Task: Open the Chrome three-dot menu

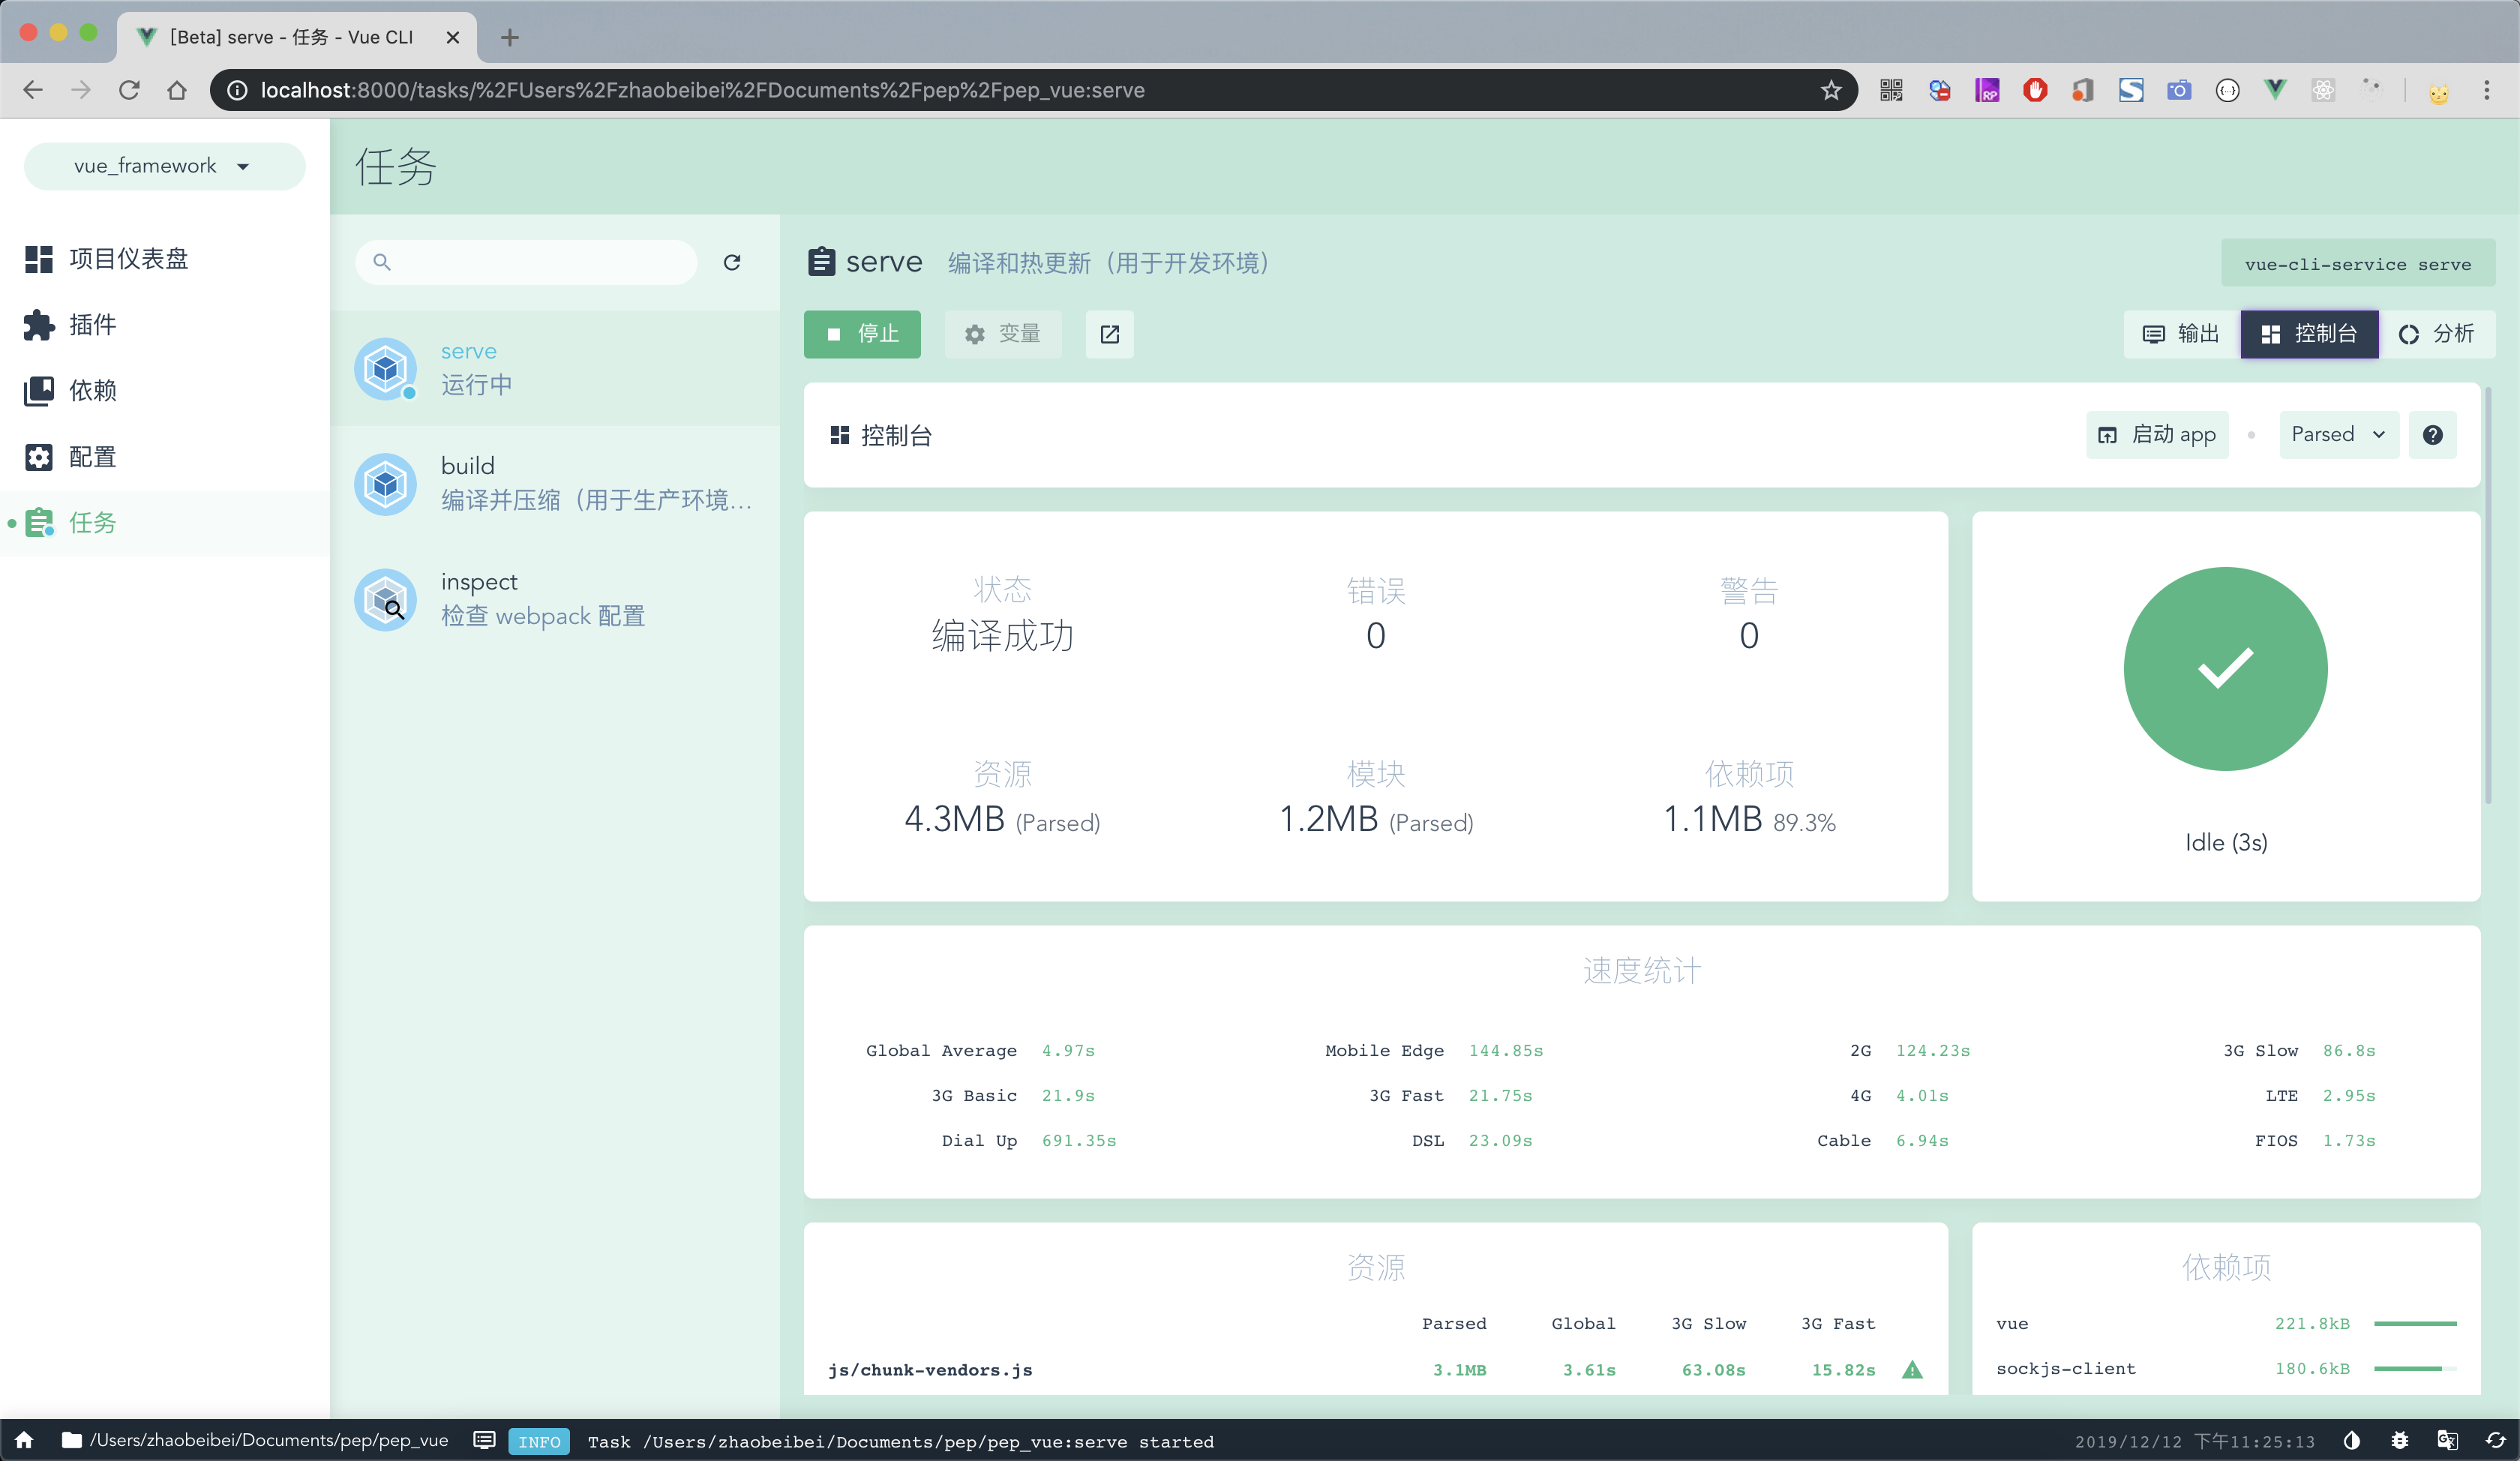Action: [2487, 90]
